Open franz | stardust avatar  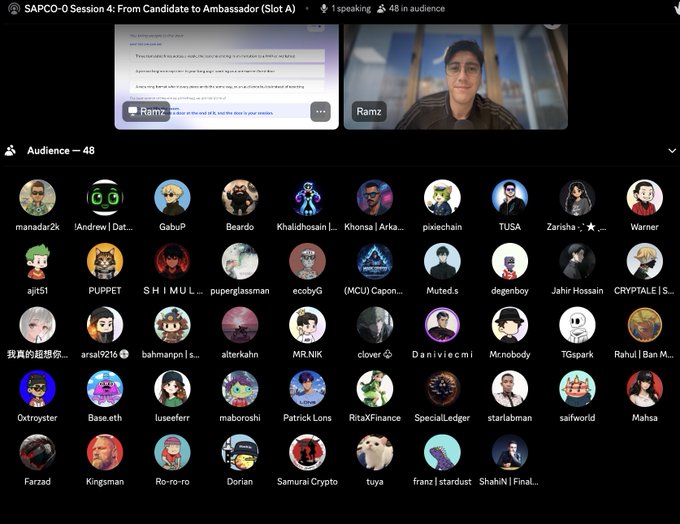[x=442, y=452]
